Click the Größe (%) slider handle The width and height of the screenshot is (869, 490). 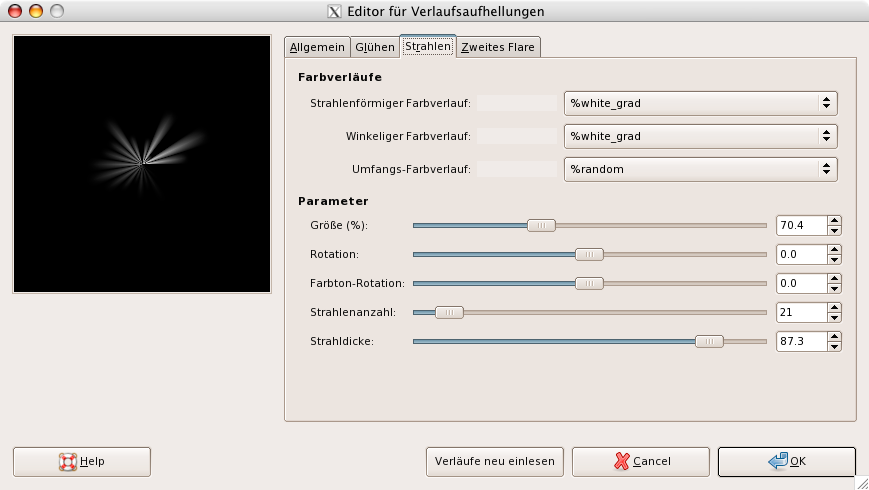(541, 226)
